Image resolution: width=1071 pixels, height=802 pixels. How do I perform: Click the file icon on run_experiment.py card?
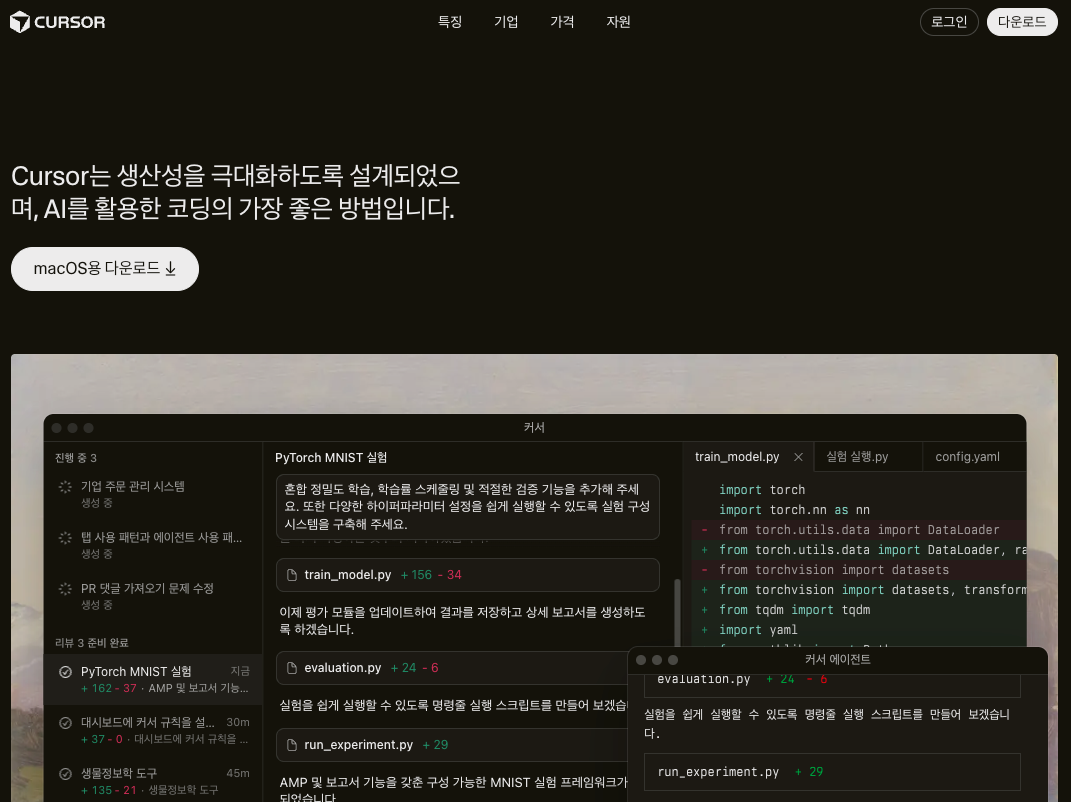[292, 745]
